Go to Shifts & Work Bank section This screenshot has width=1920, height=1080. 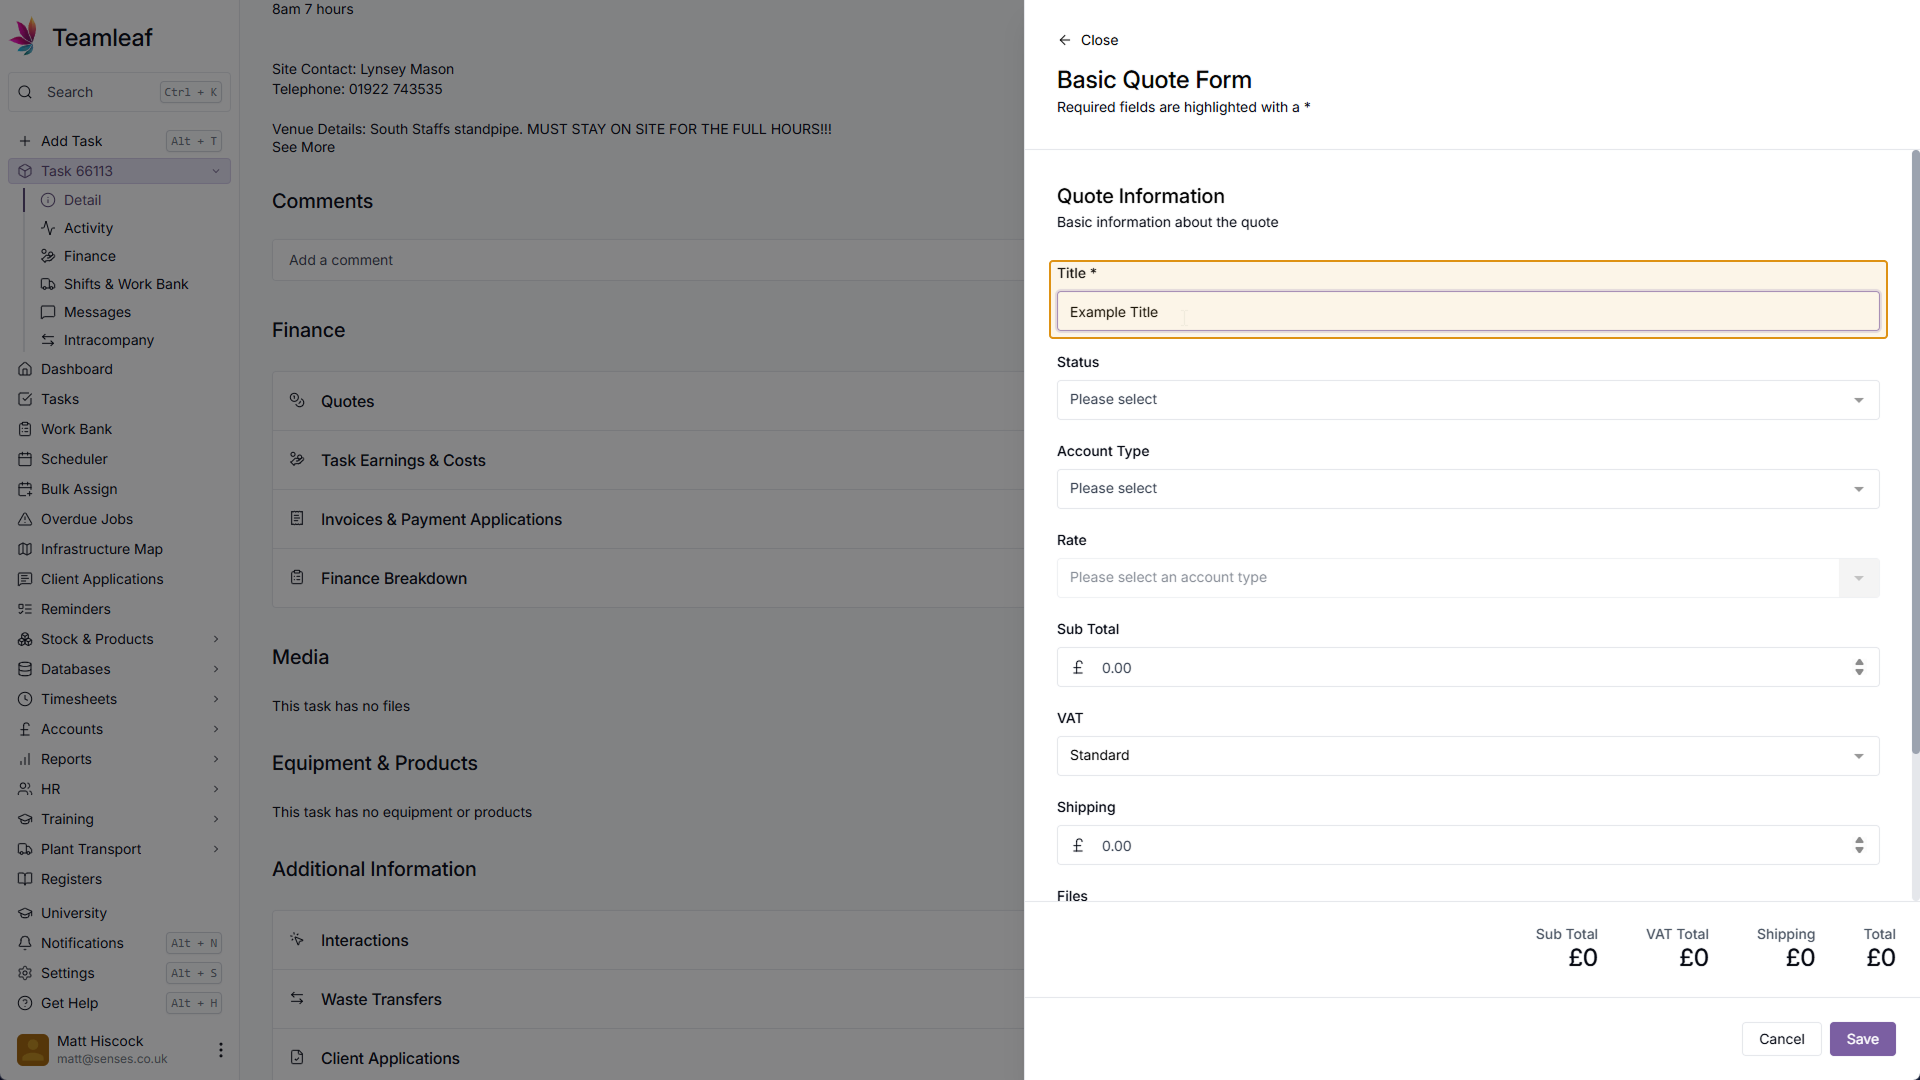(x=125, y=284)
